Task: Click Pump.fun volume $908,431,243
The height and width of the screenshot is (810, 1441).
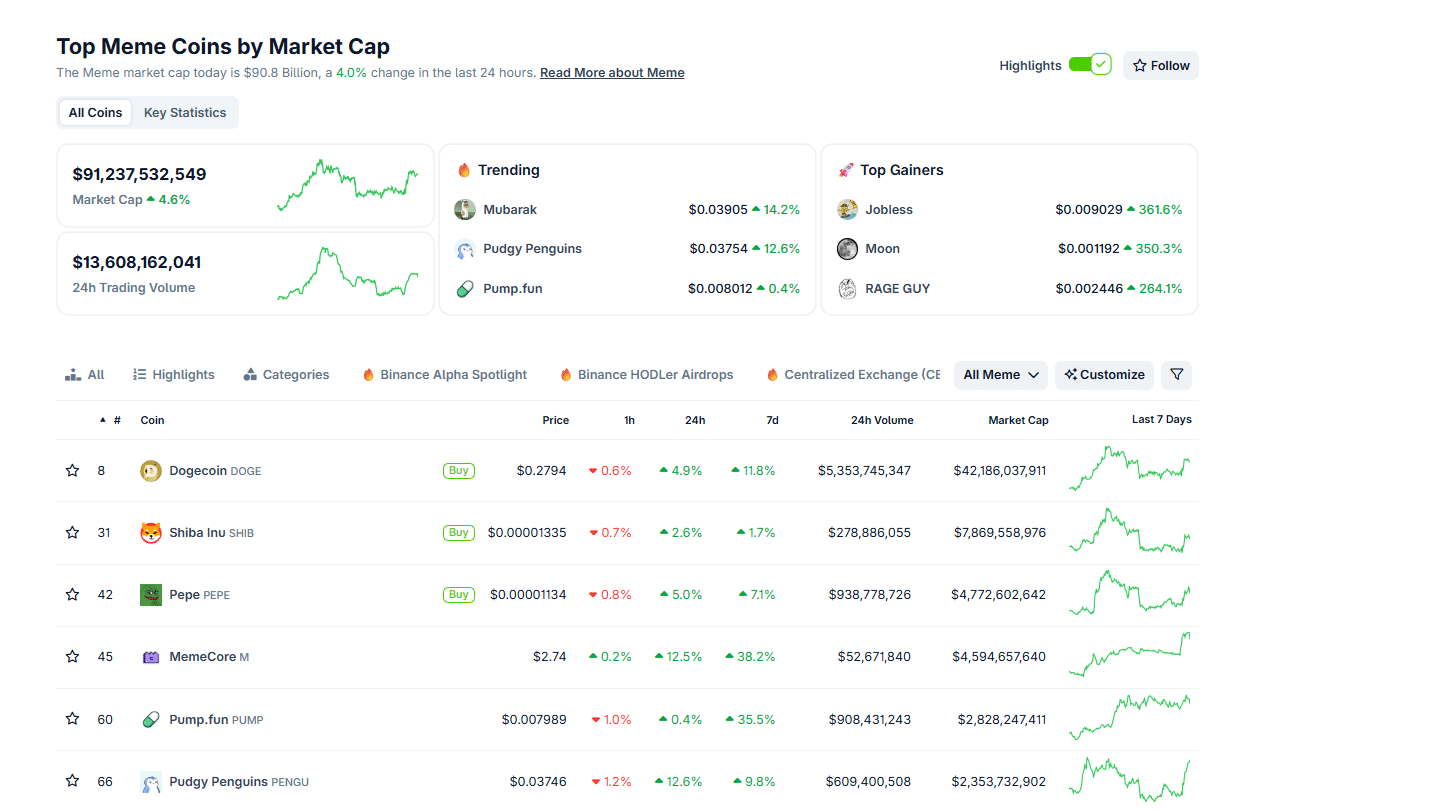Action: [870, 719]
